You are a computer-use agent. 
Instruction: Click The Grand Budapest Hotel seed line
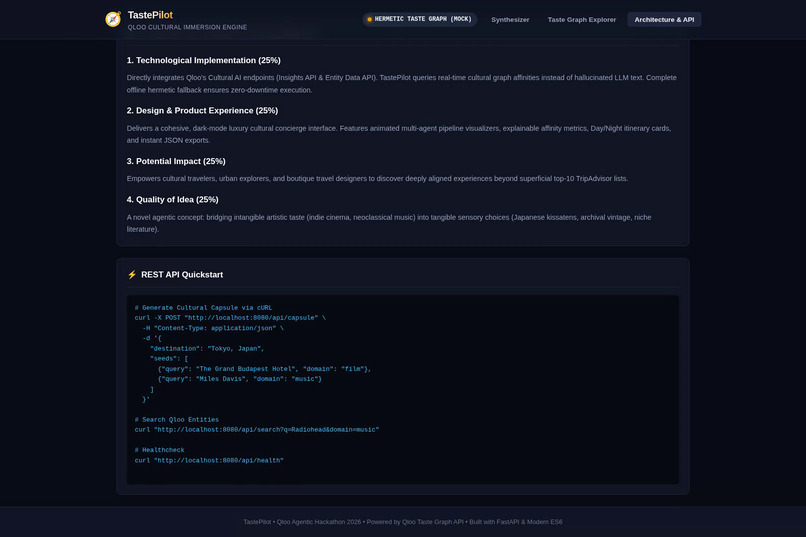tap(264, 369)
